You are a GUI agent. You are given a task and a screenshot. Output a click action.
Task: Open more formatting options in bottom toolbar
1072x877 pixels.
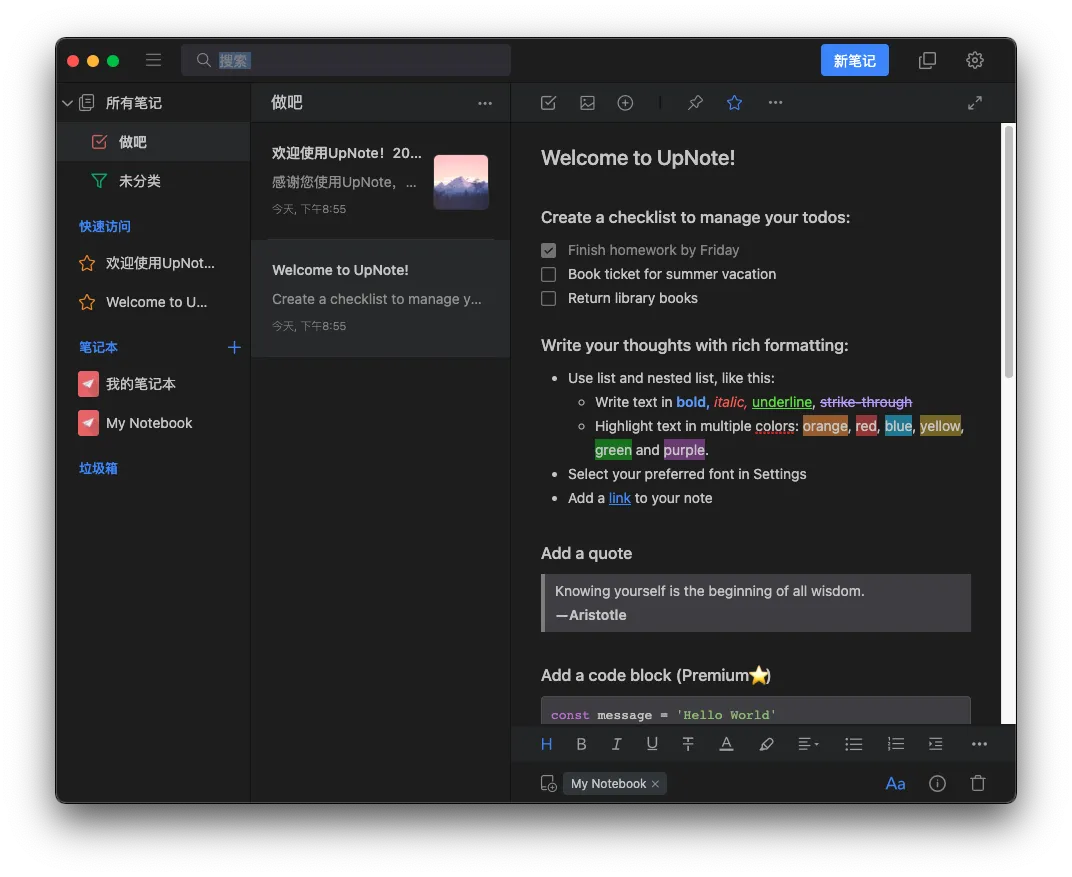coord(979,744)
